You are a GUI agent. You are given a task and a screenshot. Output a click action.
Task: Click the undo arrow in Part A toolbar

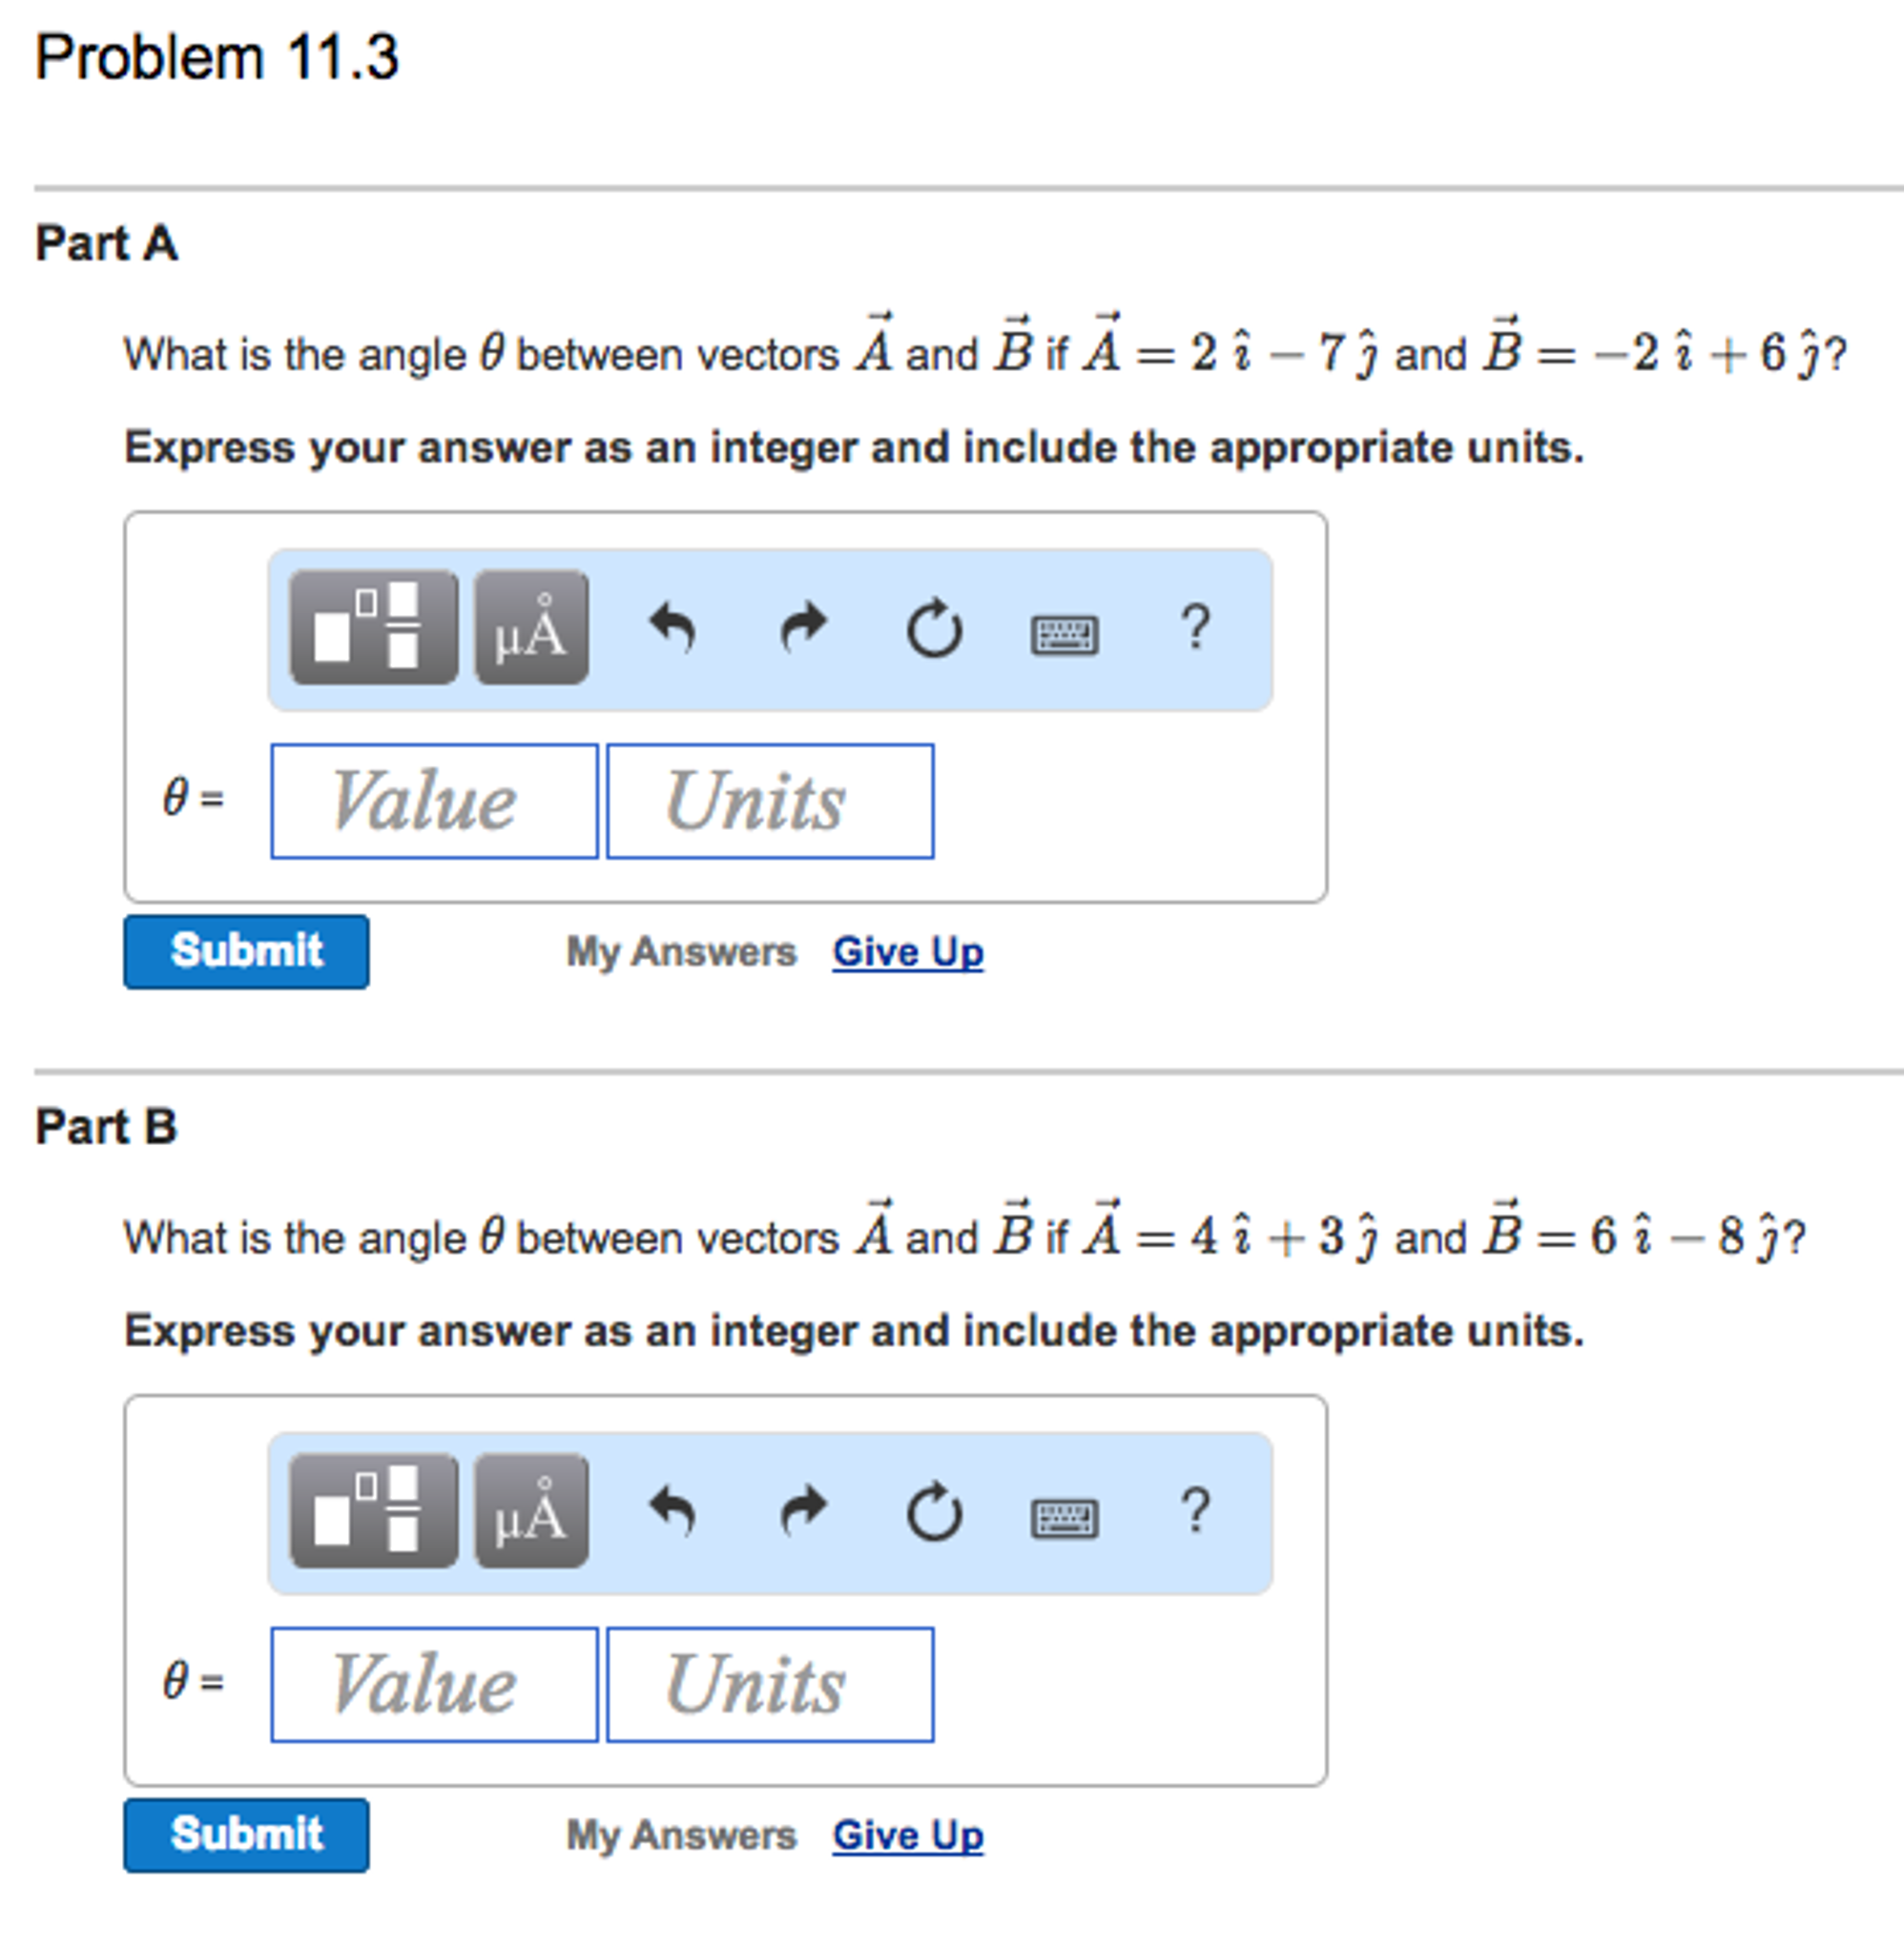pos(672,625)
